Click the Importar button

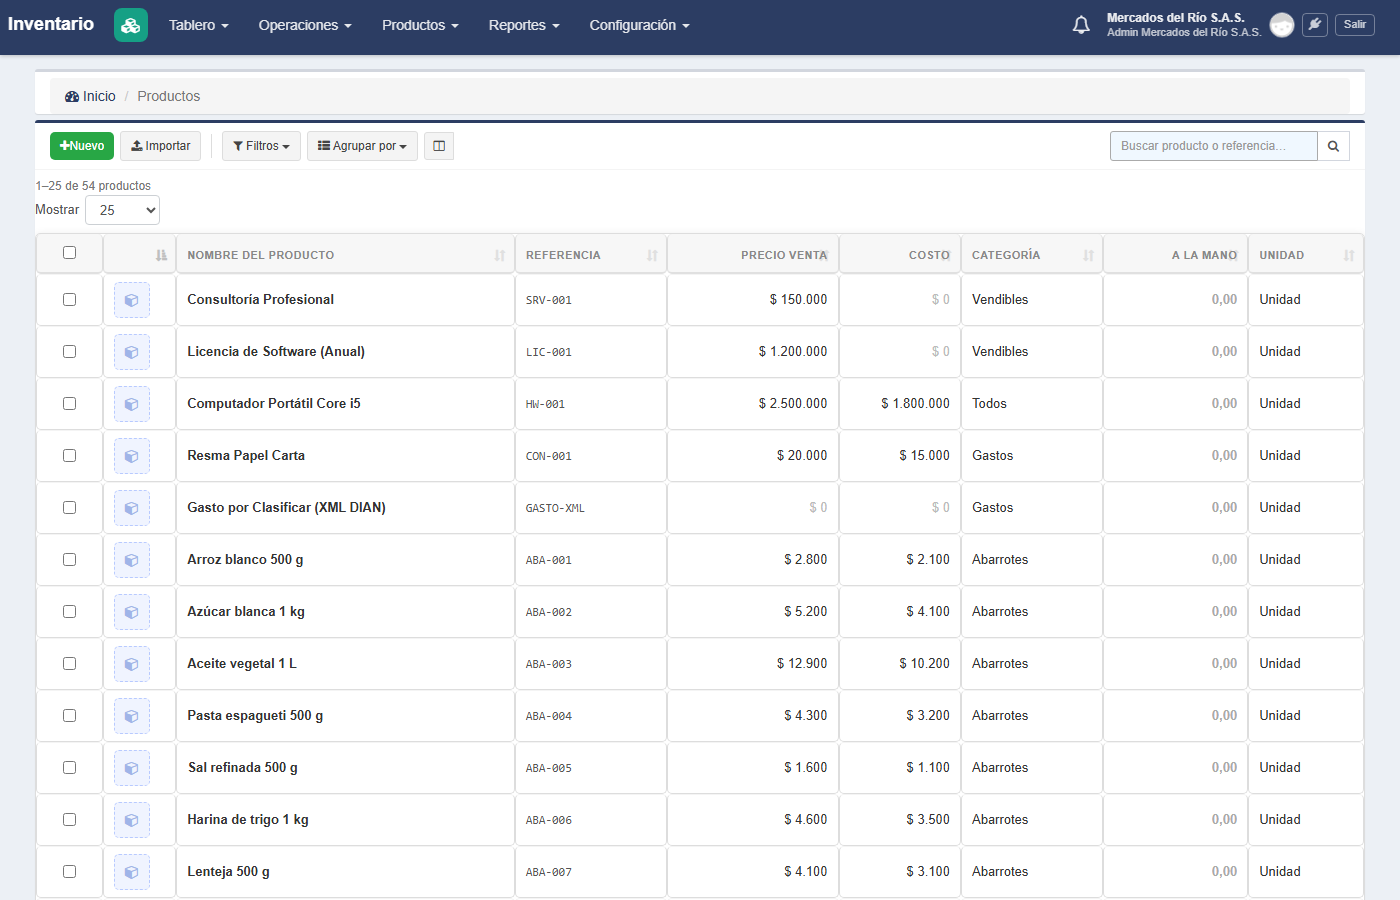coord(161,146)
